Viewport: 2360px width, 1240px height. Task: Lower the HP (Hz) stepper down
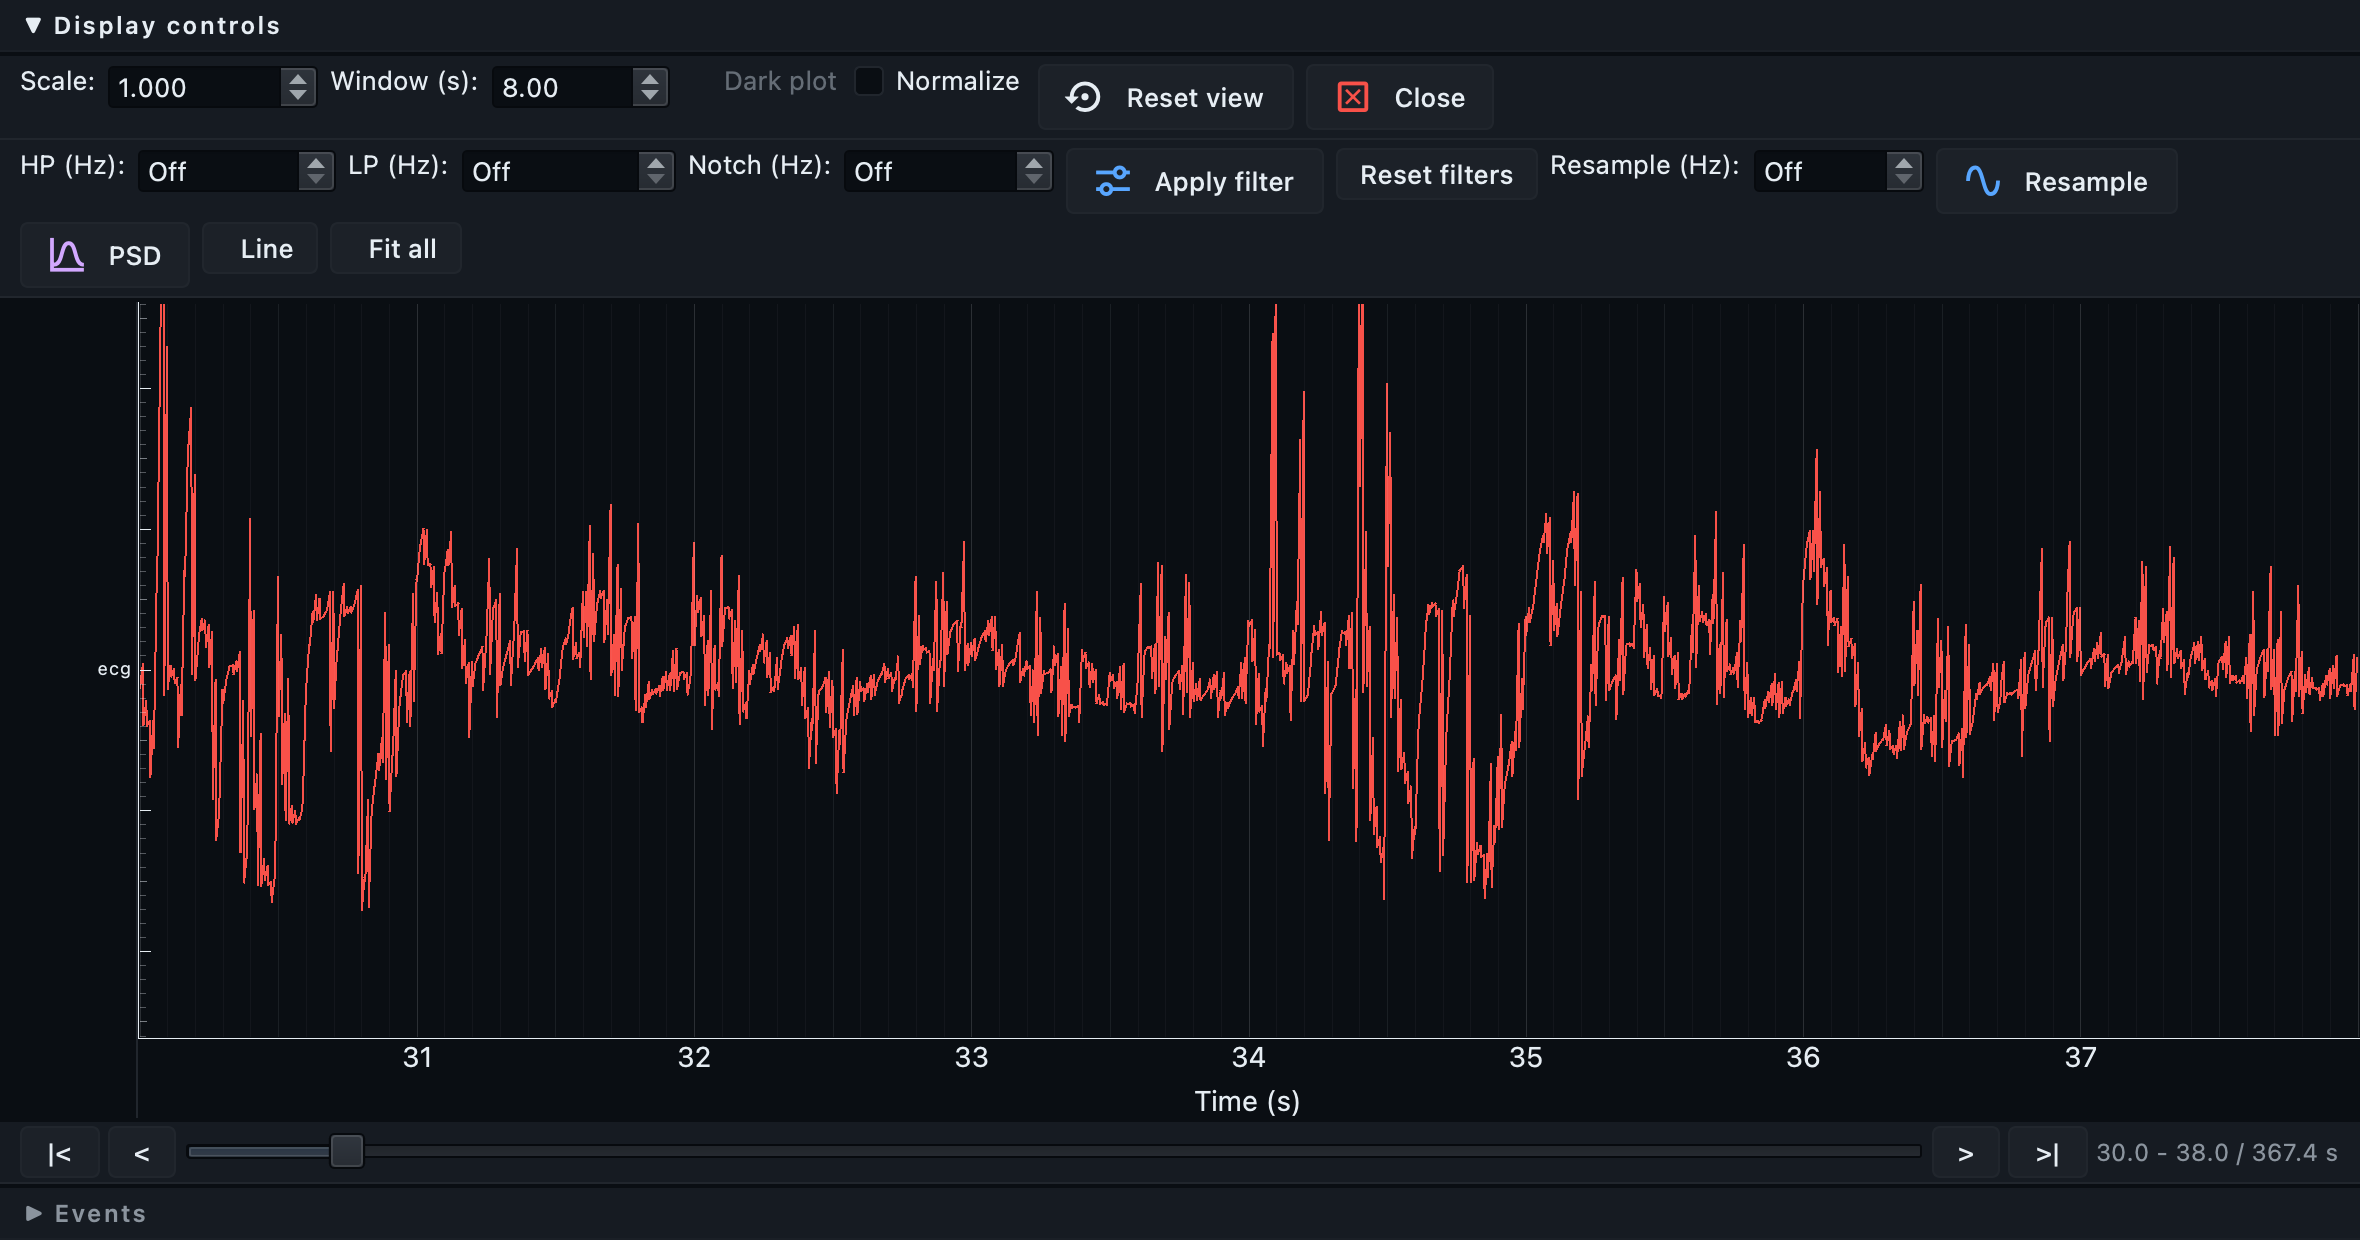point(316,180)
